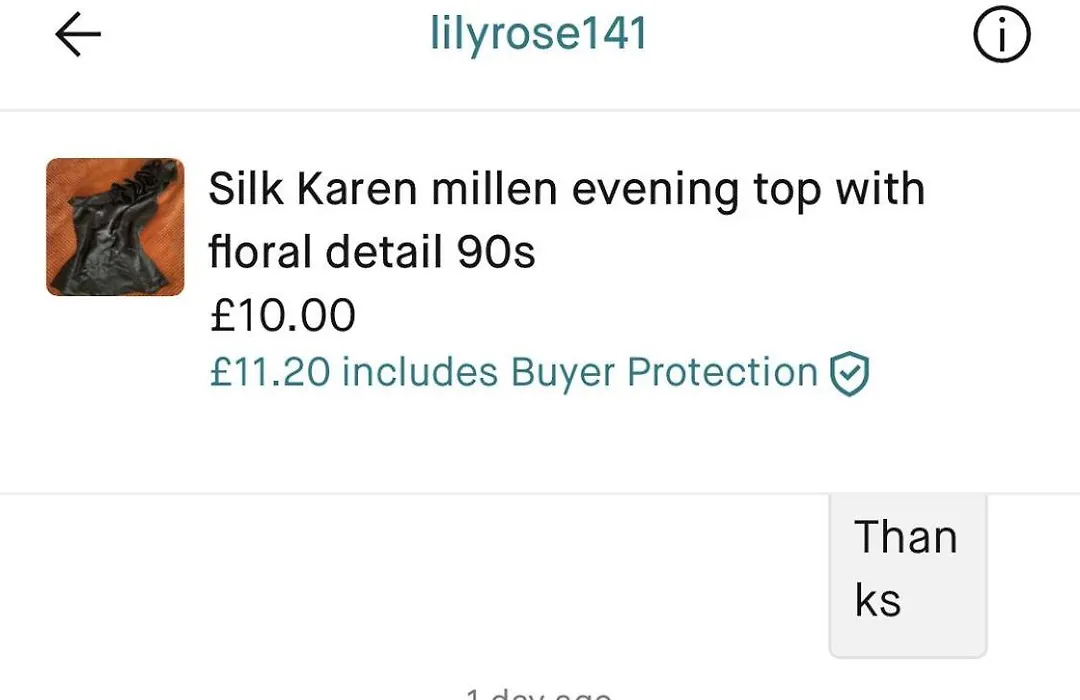Select the Thanks message bubble

(x=908, y=575)
